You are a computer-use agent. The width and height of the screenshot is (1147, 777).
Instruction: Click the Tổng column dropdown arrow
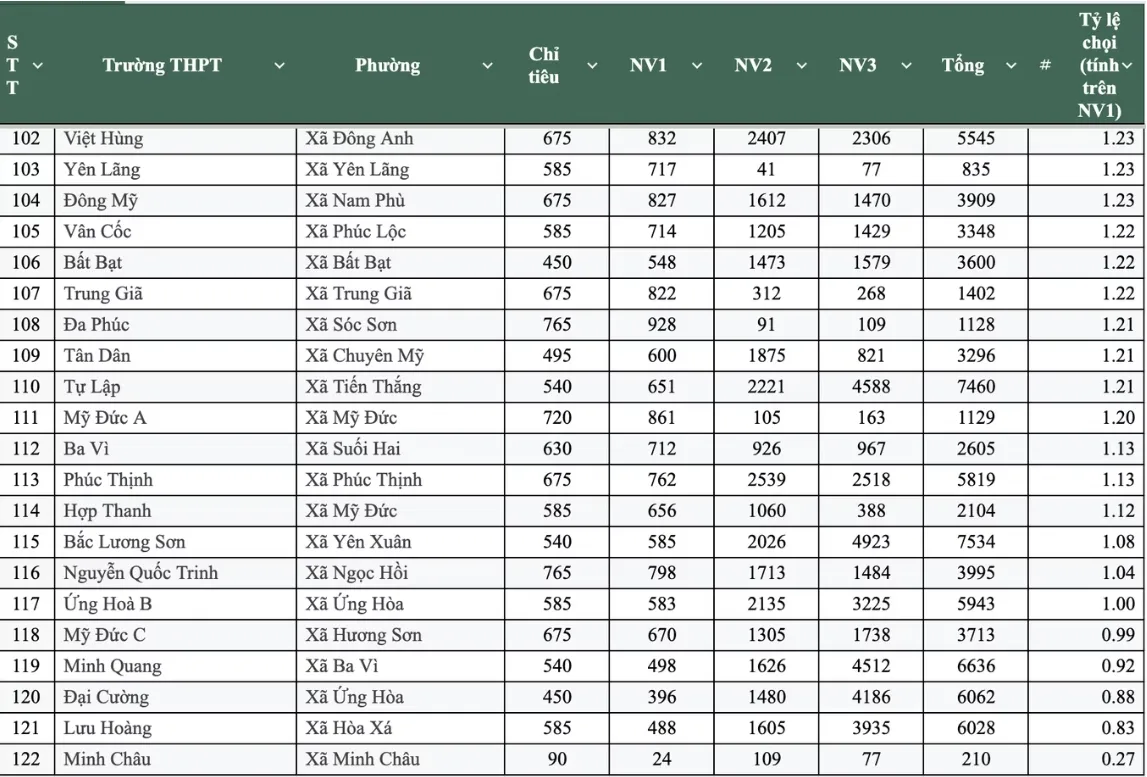1011,66
